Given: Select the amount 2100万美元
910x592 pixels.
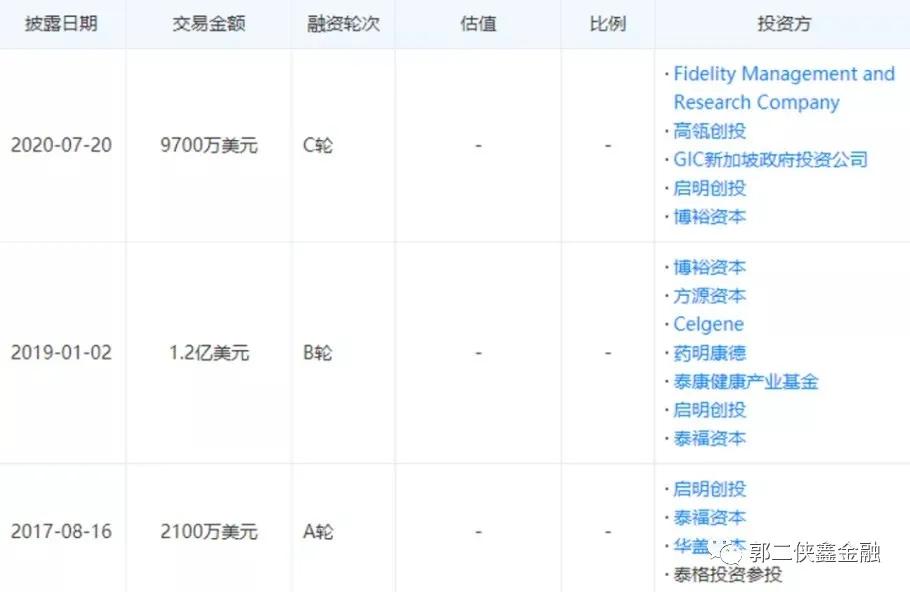Looking at the screenshot, I should (x=209, y=531).
